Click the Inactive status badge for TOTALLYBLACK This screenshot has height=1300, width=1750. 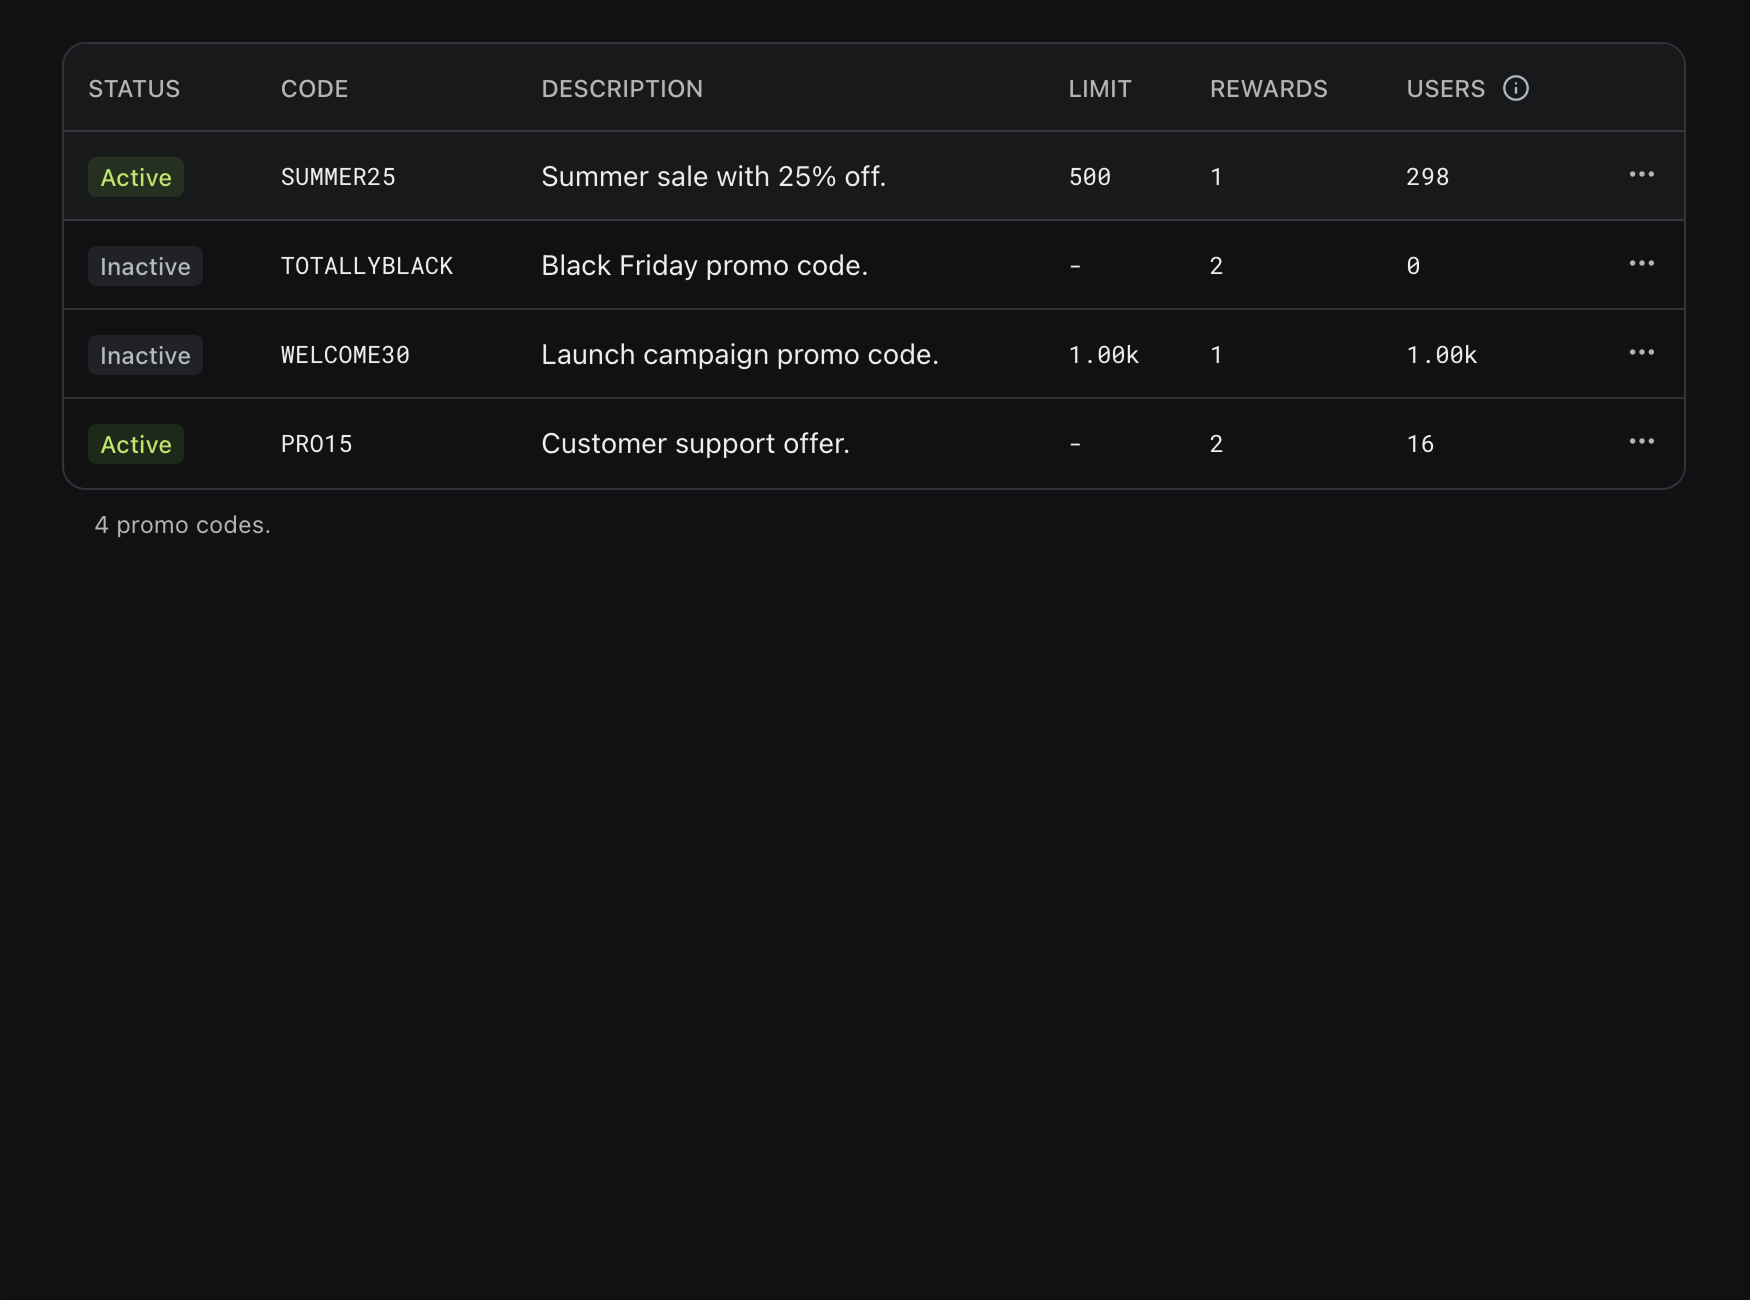(x=145, y=266)
